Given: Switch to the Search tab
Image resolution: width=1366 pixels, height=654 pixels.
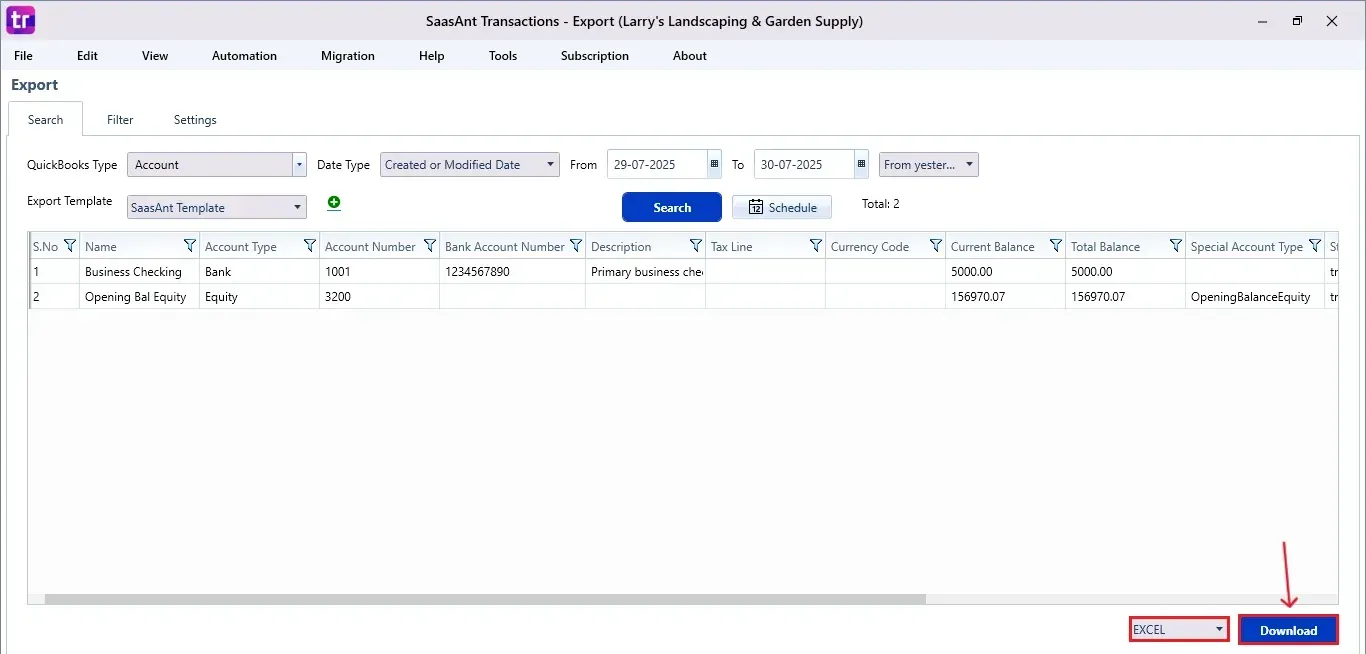Looking at the screenshot, I should coord(46,119).
